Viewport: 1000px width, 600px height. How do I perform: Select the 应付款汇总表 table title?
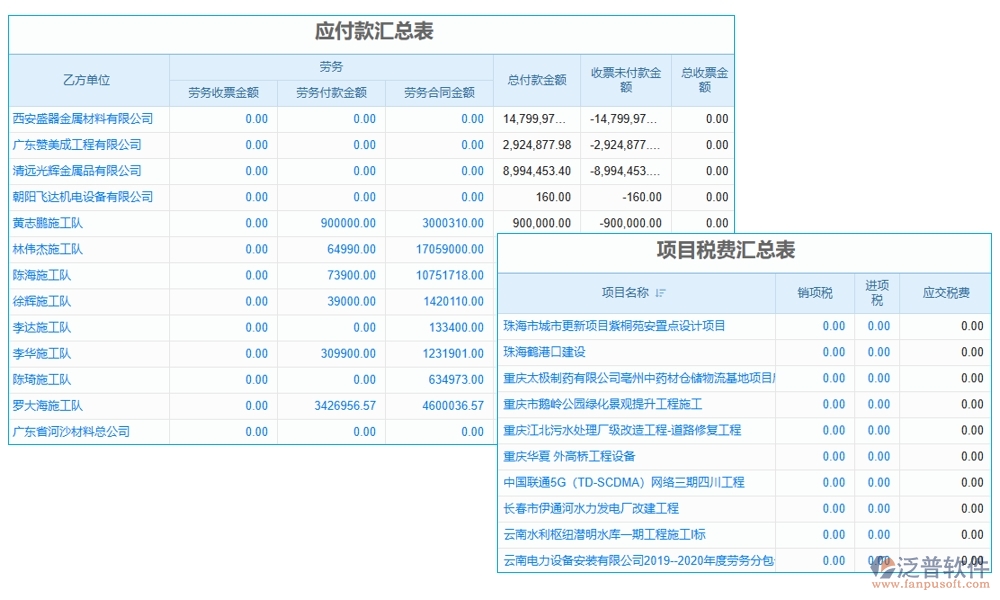(x=370, y=30)
